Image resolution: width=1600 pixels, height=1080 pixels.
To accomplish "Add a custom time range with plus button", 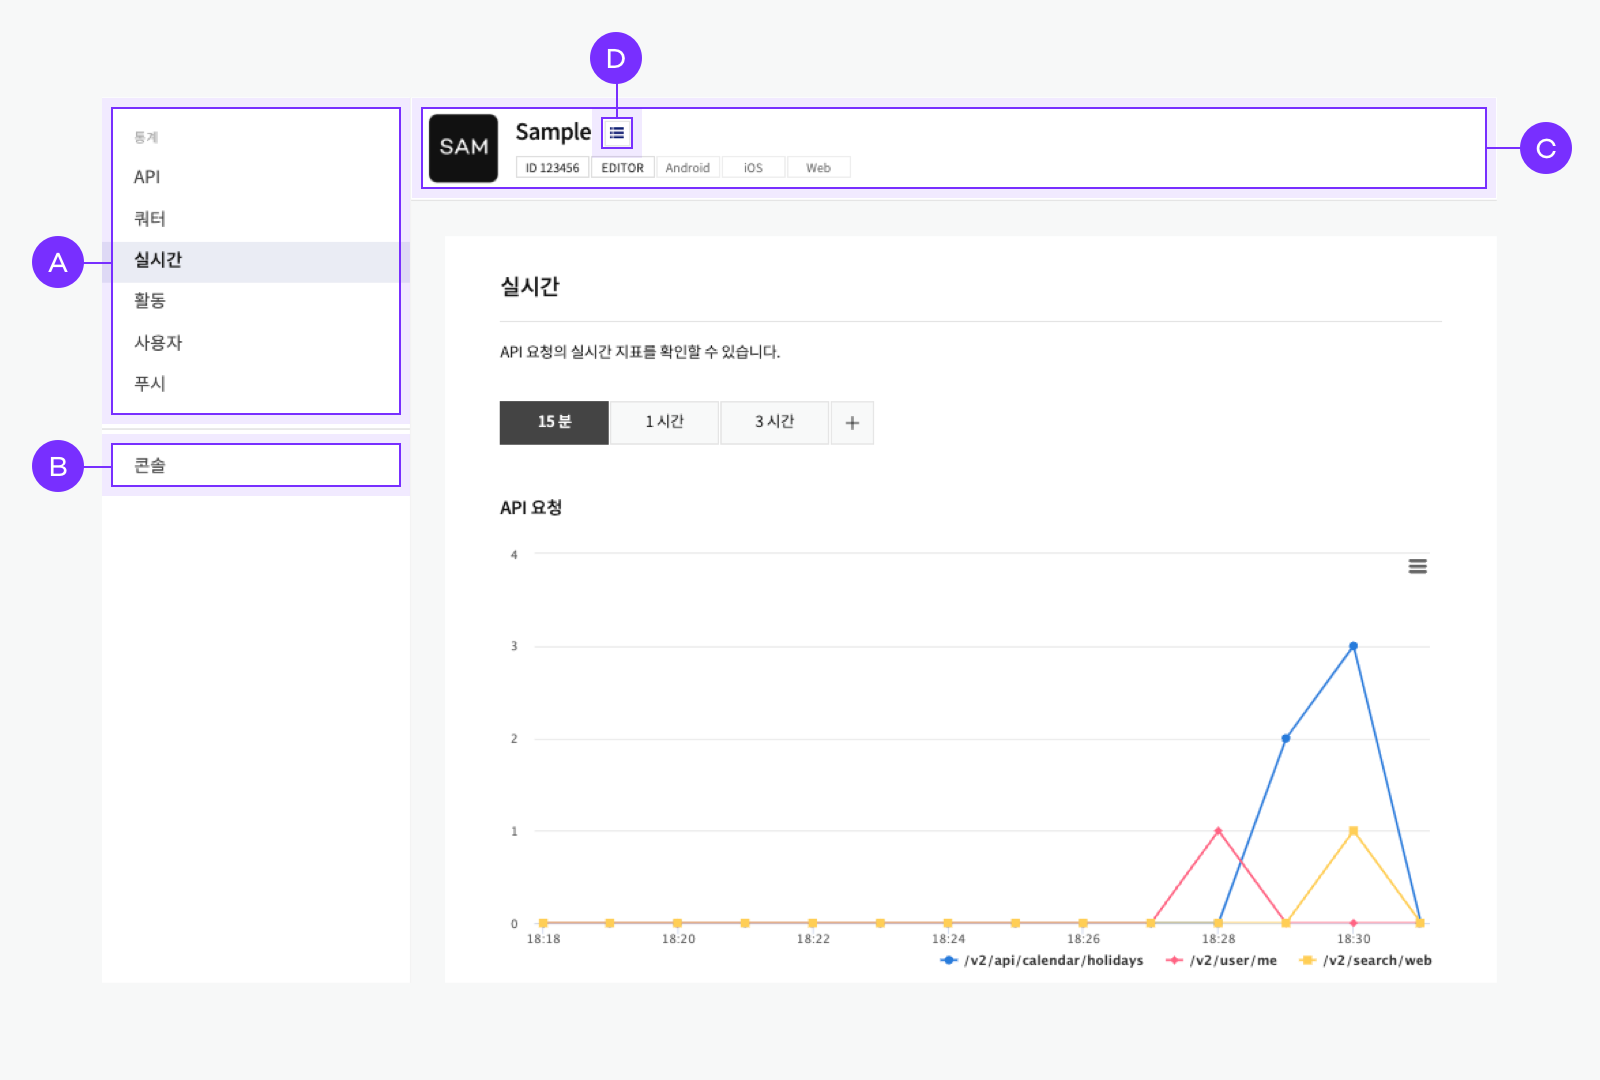I will tap(852, 423).
